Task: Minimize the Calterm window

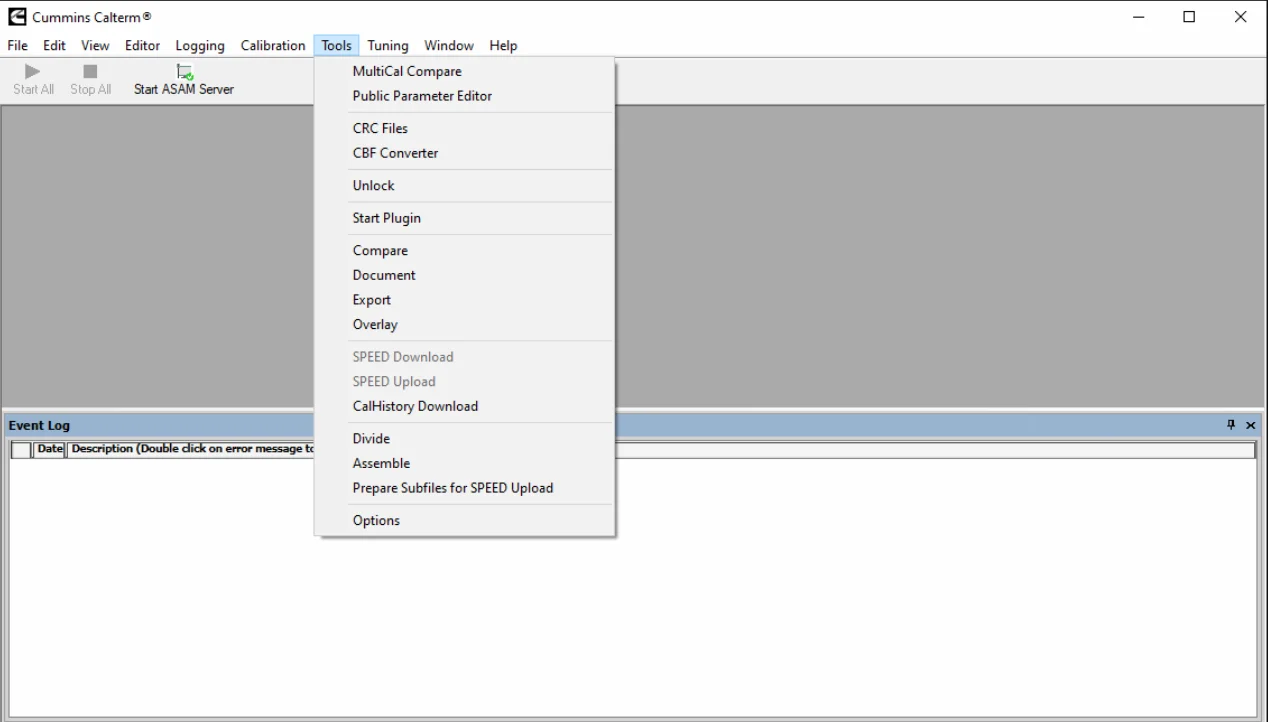Action: (1138, 17)
